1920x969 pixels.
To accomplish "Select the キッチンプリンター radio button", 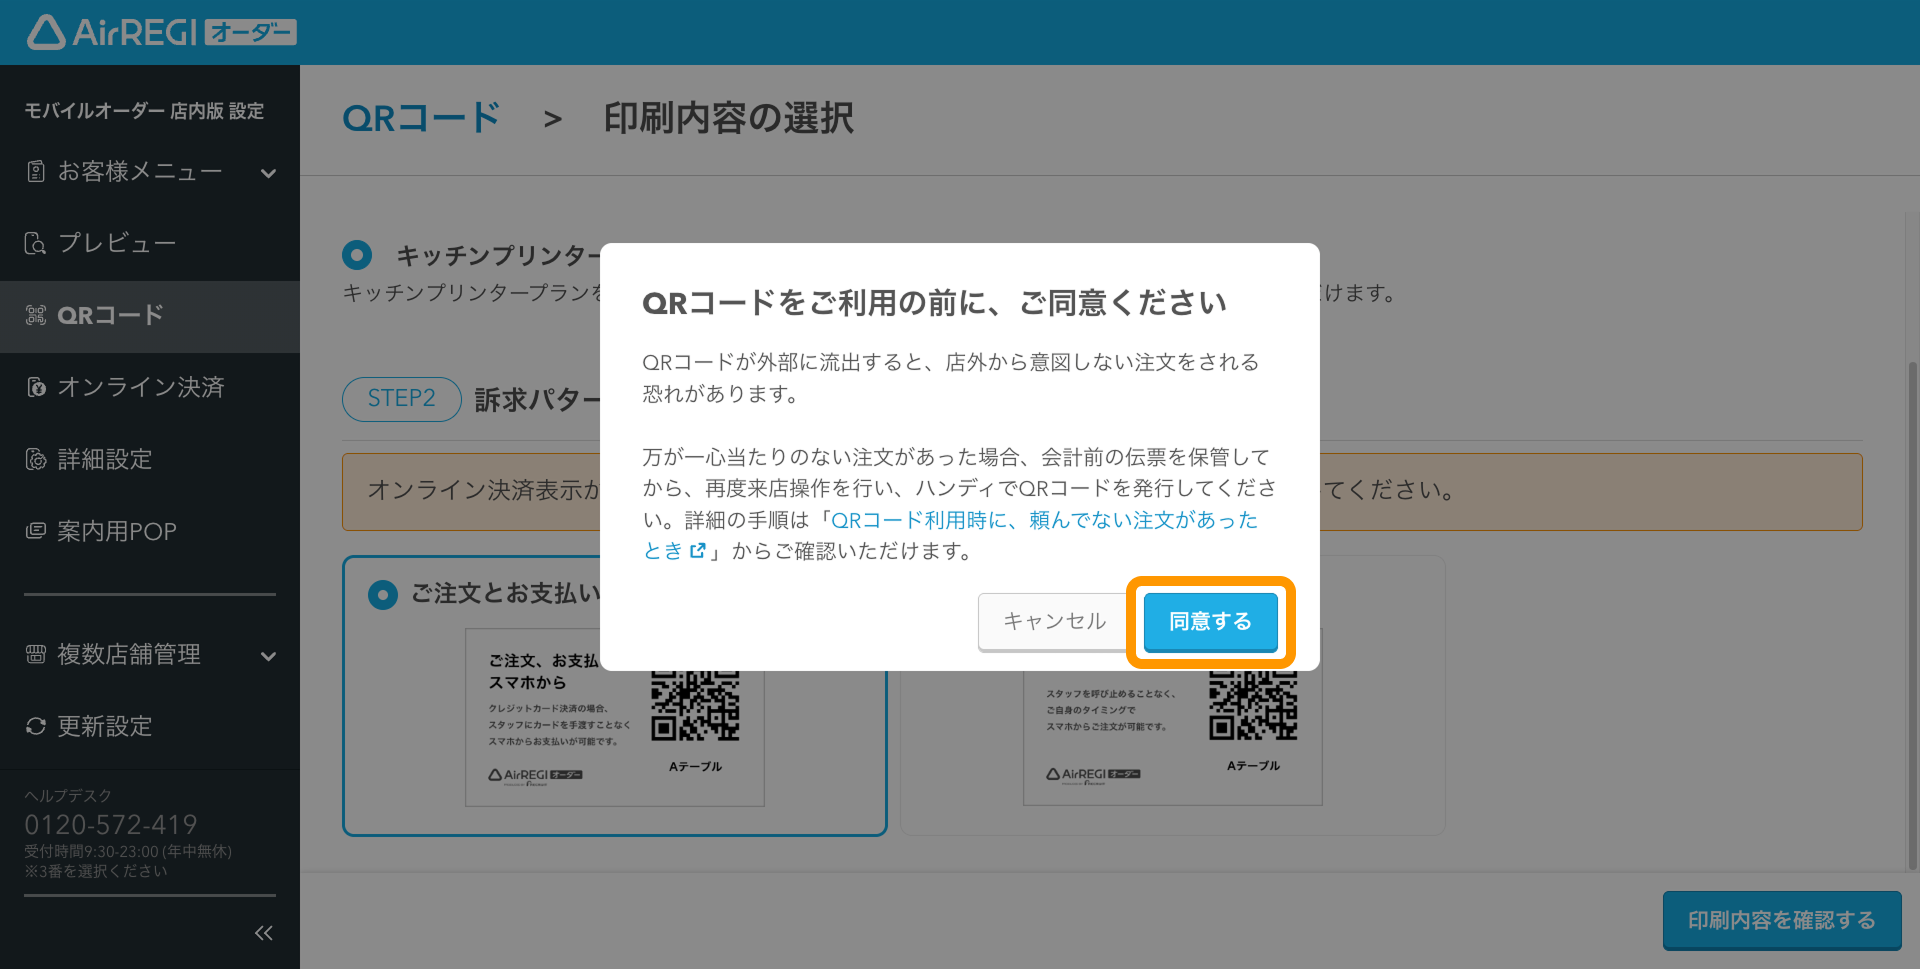I will click(357, 255).
